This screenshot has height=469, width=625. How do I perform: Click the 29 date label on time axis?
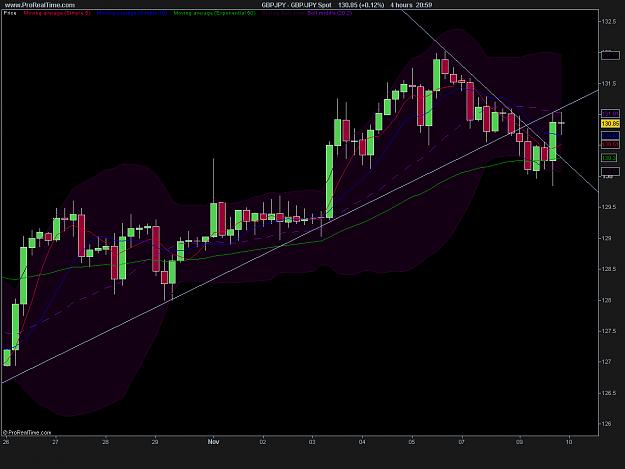pos(155,442)
